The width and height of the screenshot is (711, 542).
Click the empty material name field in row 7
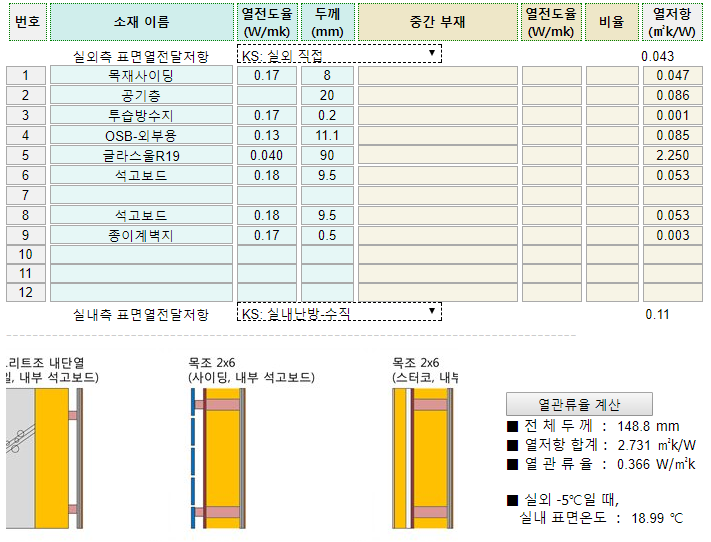(x=140, y=195)
